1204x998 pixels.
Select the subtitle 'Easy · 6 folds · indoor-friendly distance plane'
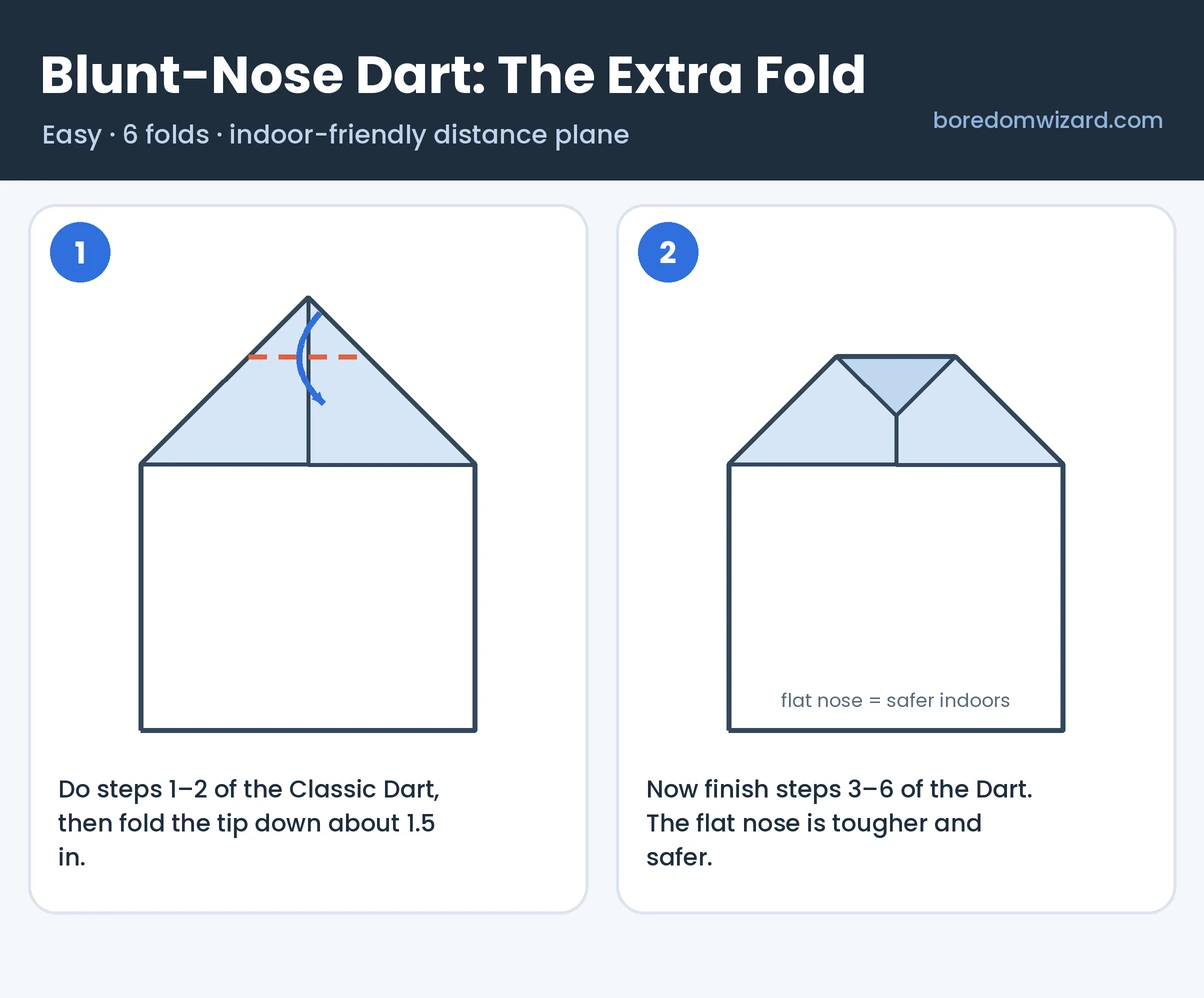coord(336,135)
